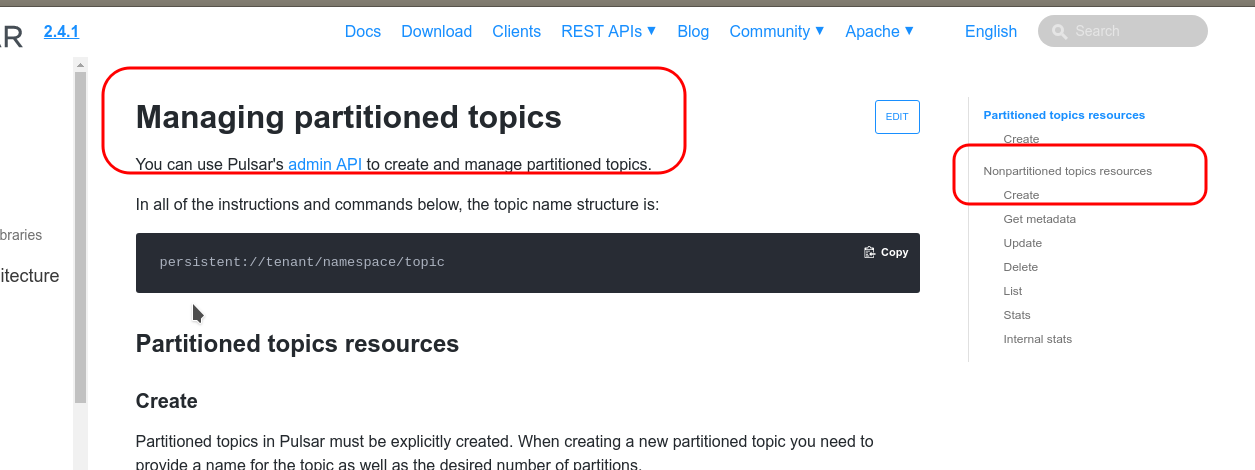Go to Internal stats in table of contents
This screenshot has height=470, width=1255.
point(1037,339)
